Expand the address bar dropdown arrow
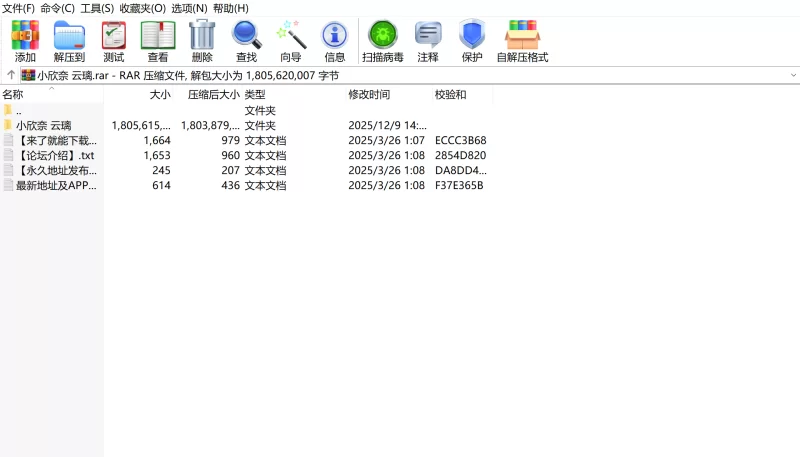 coord(793,75)
